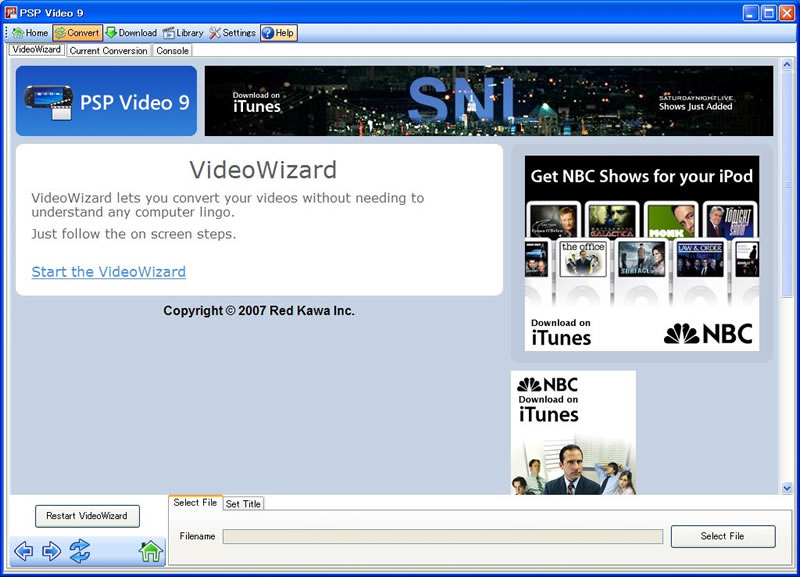Click the green house home icon
The width and height of the screenshot is (800, 577).
point(151,551)
